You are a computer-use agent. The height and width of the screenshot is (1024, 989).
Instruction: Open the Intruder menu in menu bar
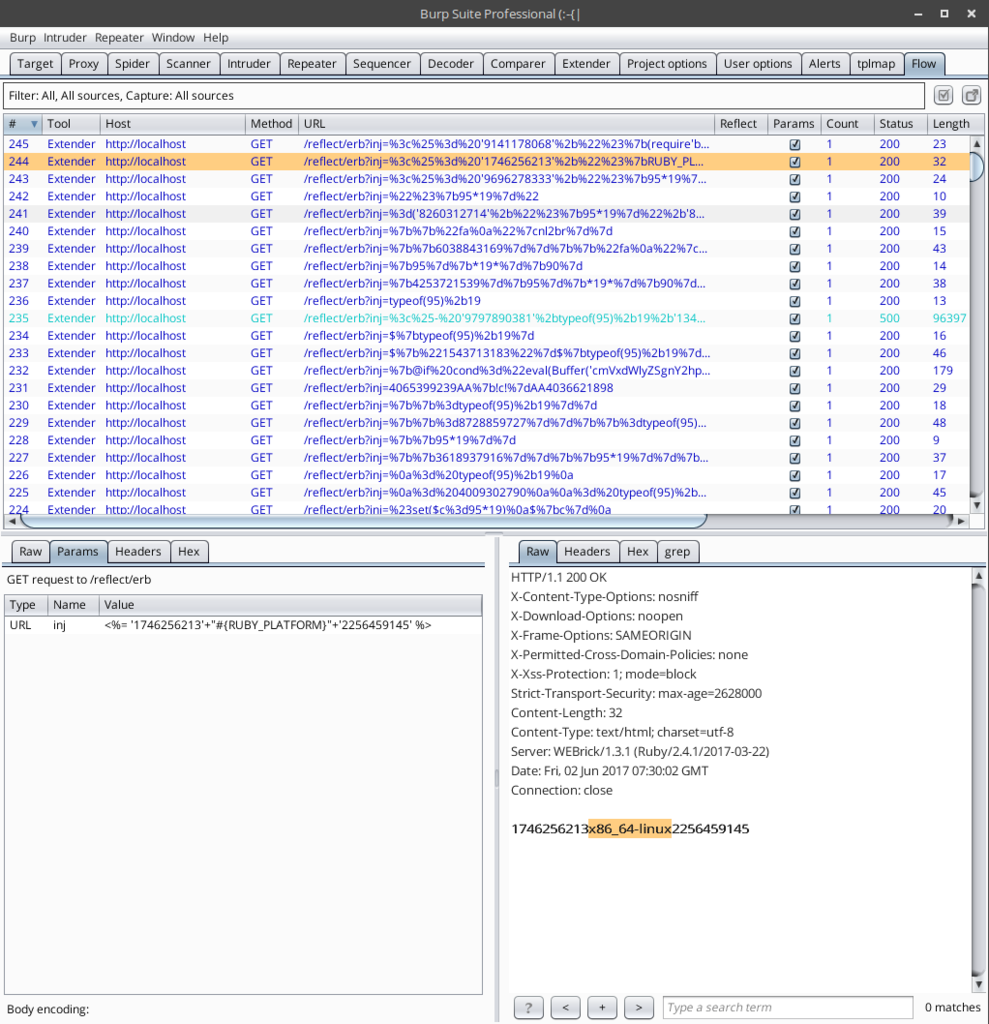(x=66, y=37)
